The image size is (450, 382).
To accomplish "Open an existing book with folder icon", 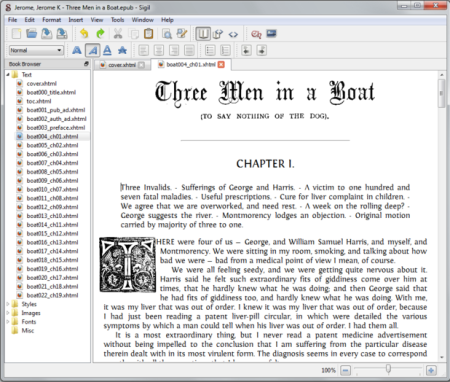I will pyautogui.click(x=32, y=34).
